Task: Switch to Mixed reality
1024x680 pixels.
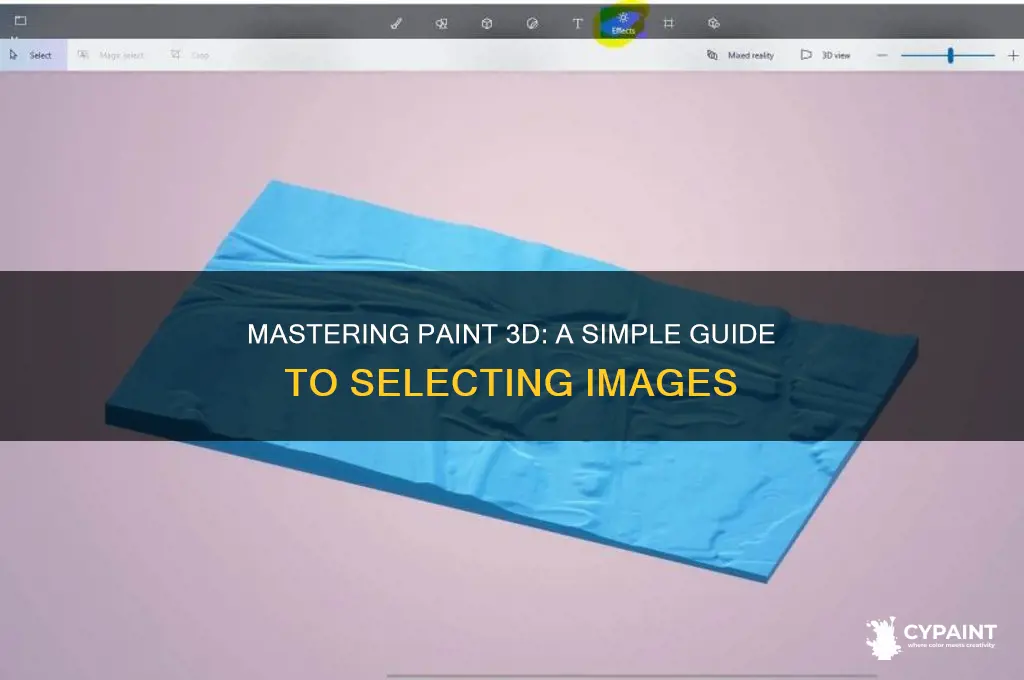Action: [x=741, y=56]
